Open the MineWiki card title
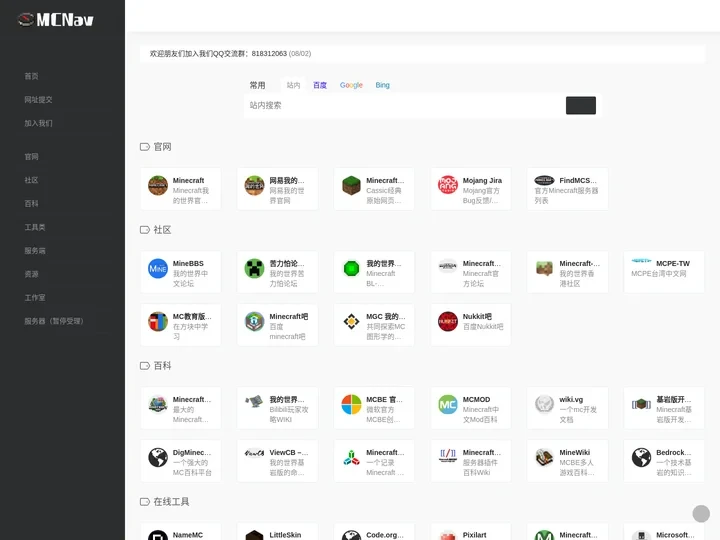Screen dimensions: 720x540 point(574,452)
